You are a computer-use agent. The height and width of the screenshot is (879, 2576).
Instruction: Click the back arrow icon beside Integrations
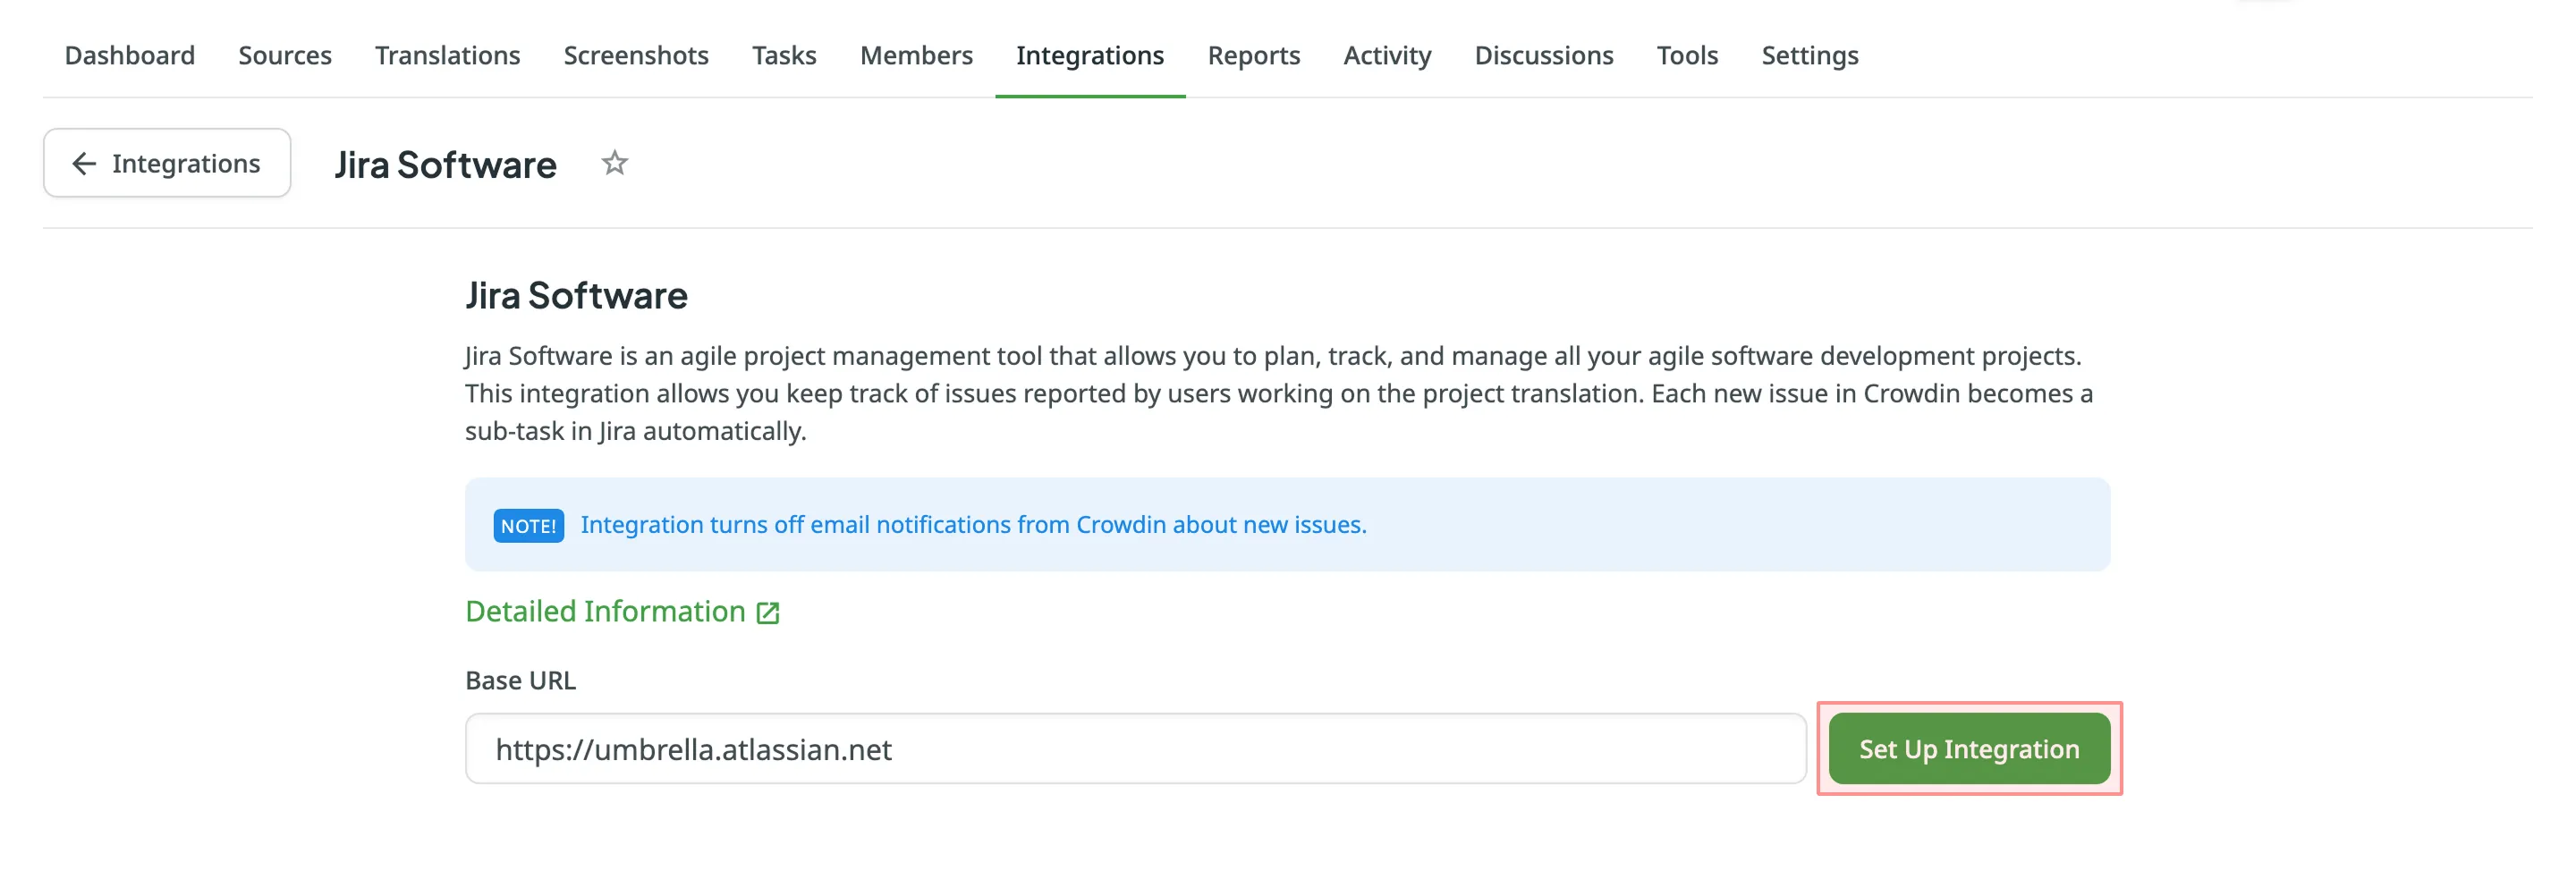pos(84,163)
